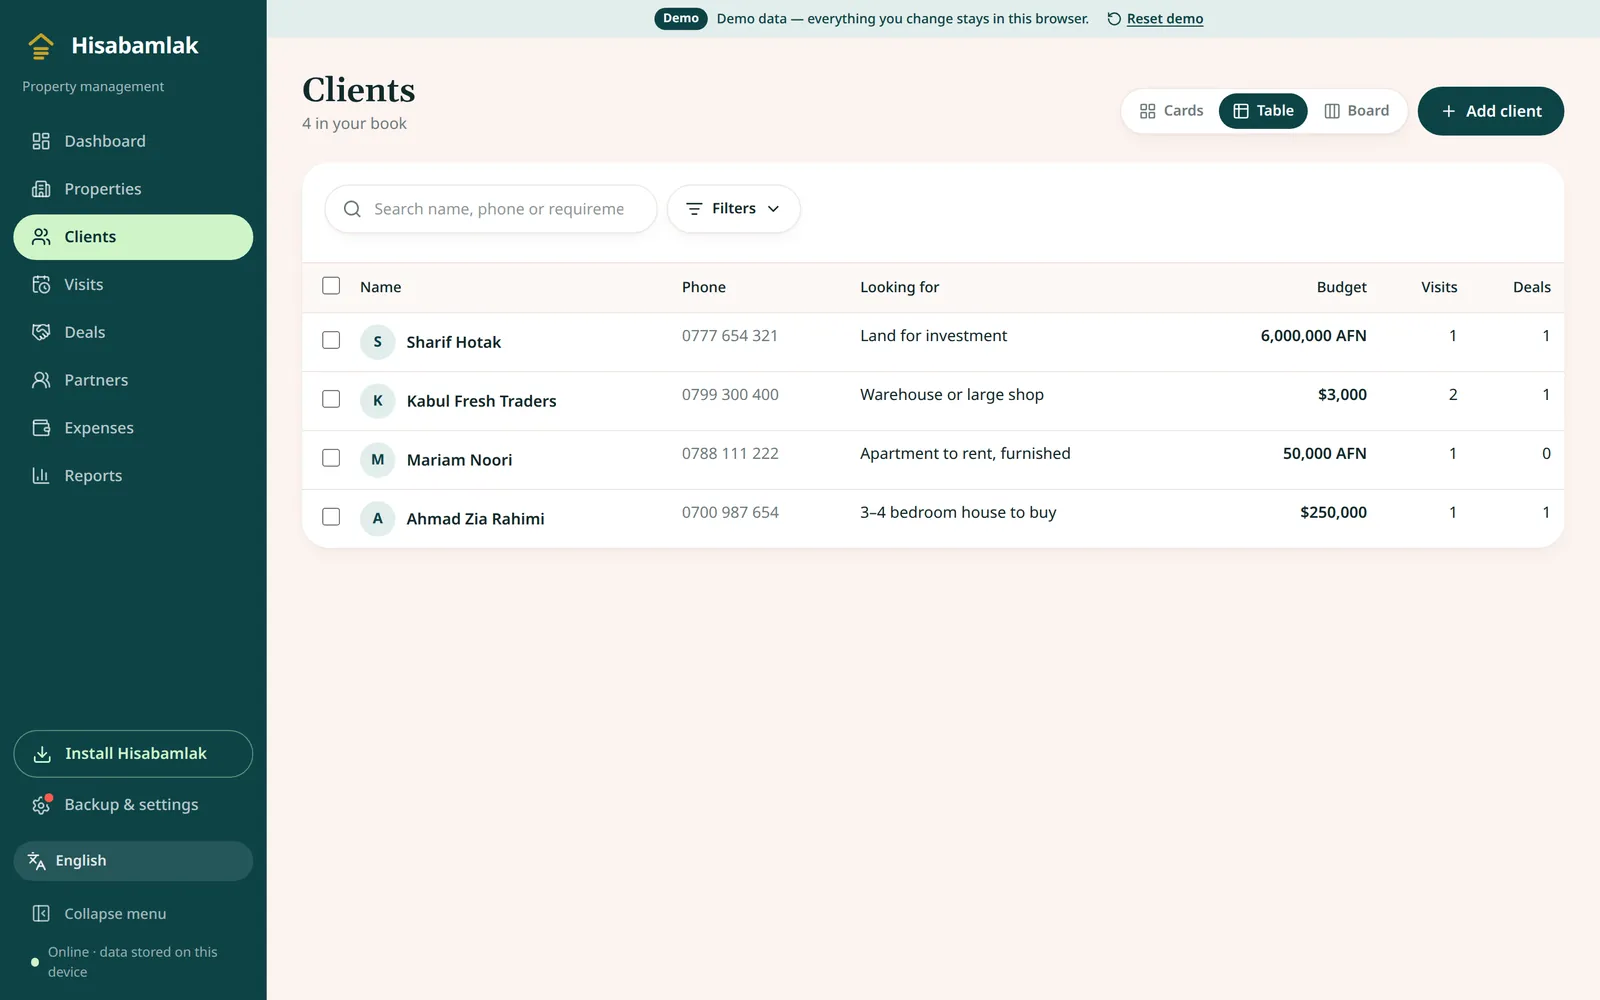This screenshot has height=1000, width=1600.
Task: Click the search magnifier icon
Action: point(352,209)
